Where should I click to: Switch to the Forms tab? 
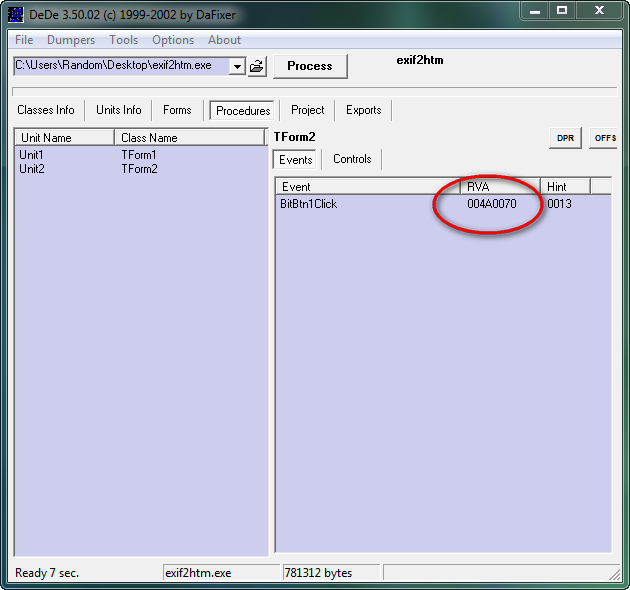click(177, 110)
